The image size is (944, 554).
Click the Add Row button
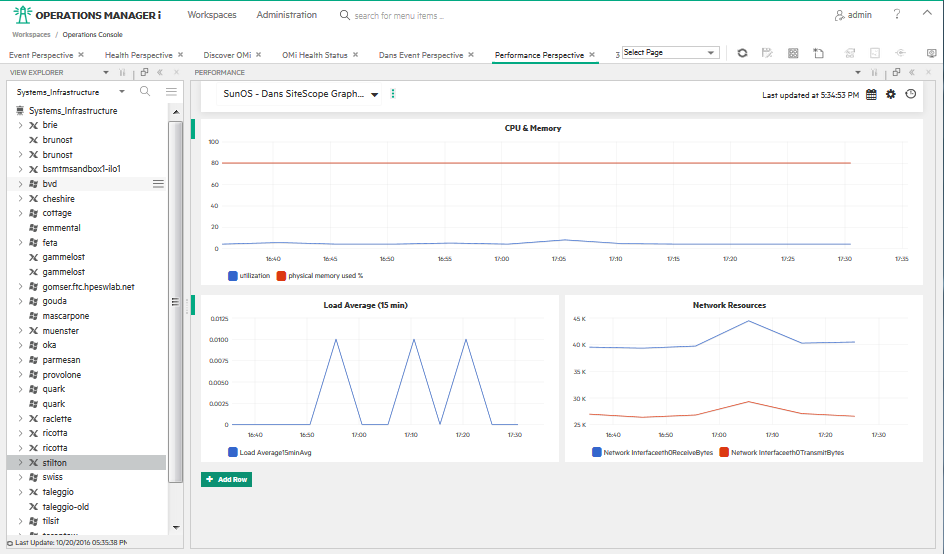point(226,479)
